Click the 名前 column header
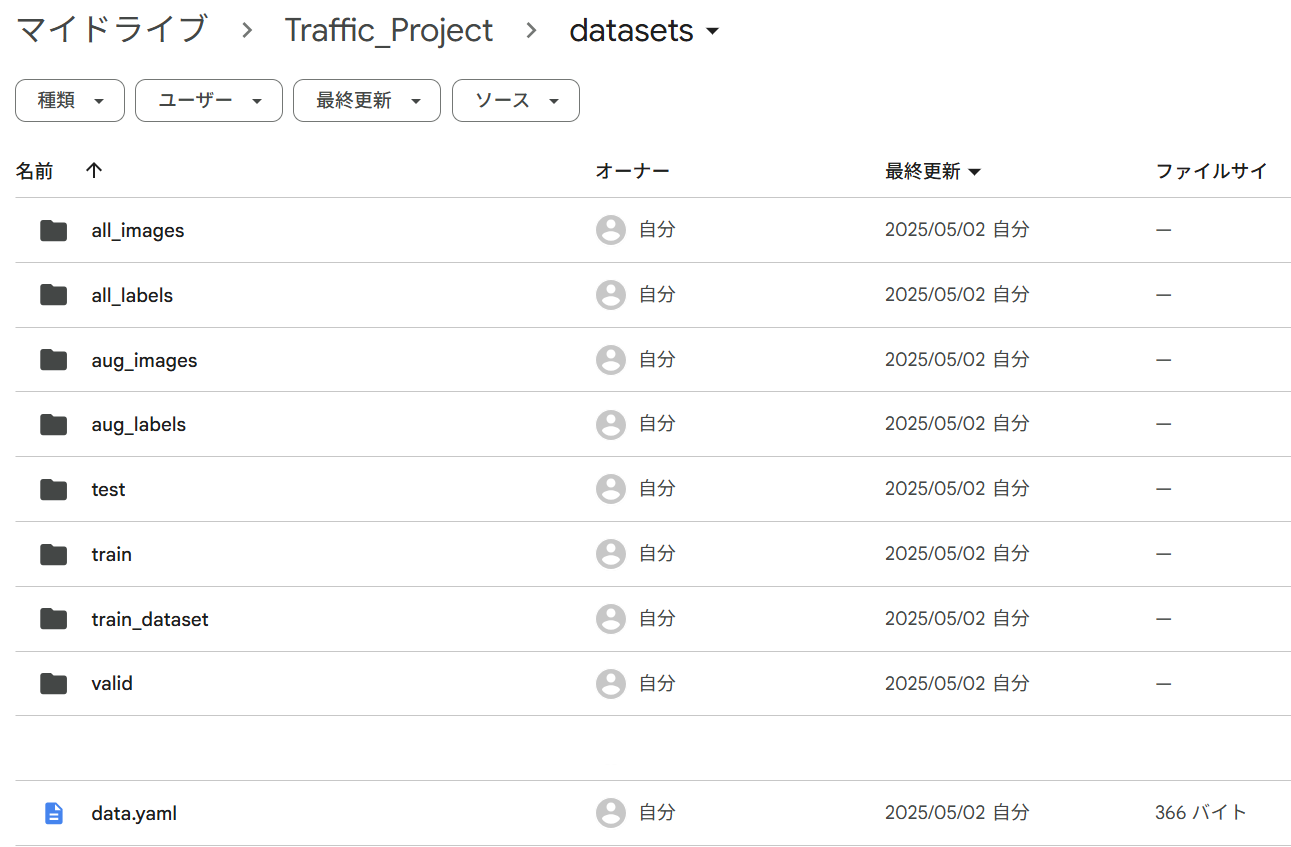Viewport: 1291px width, 847px height. tap(34, 171)
